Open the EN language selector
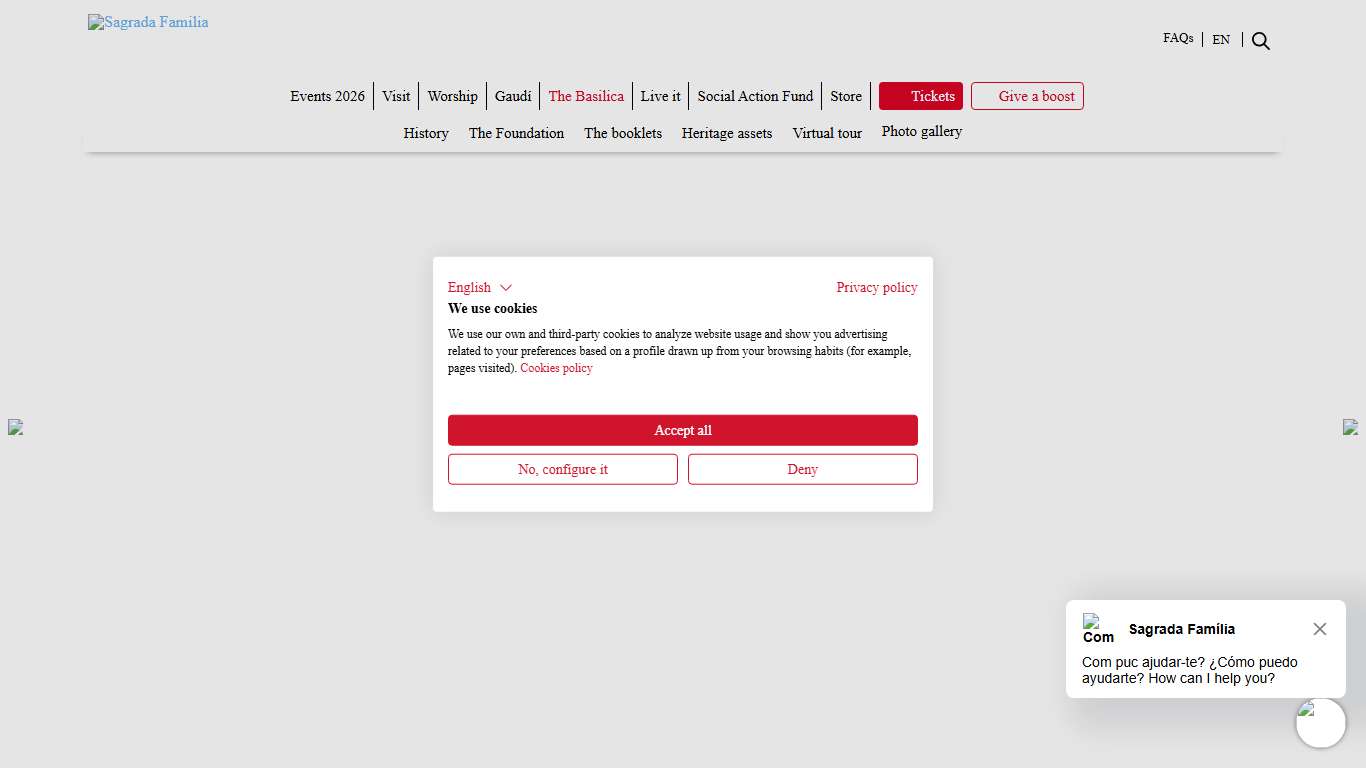The image size is (1366, 768). 1221,40
